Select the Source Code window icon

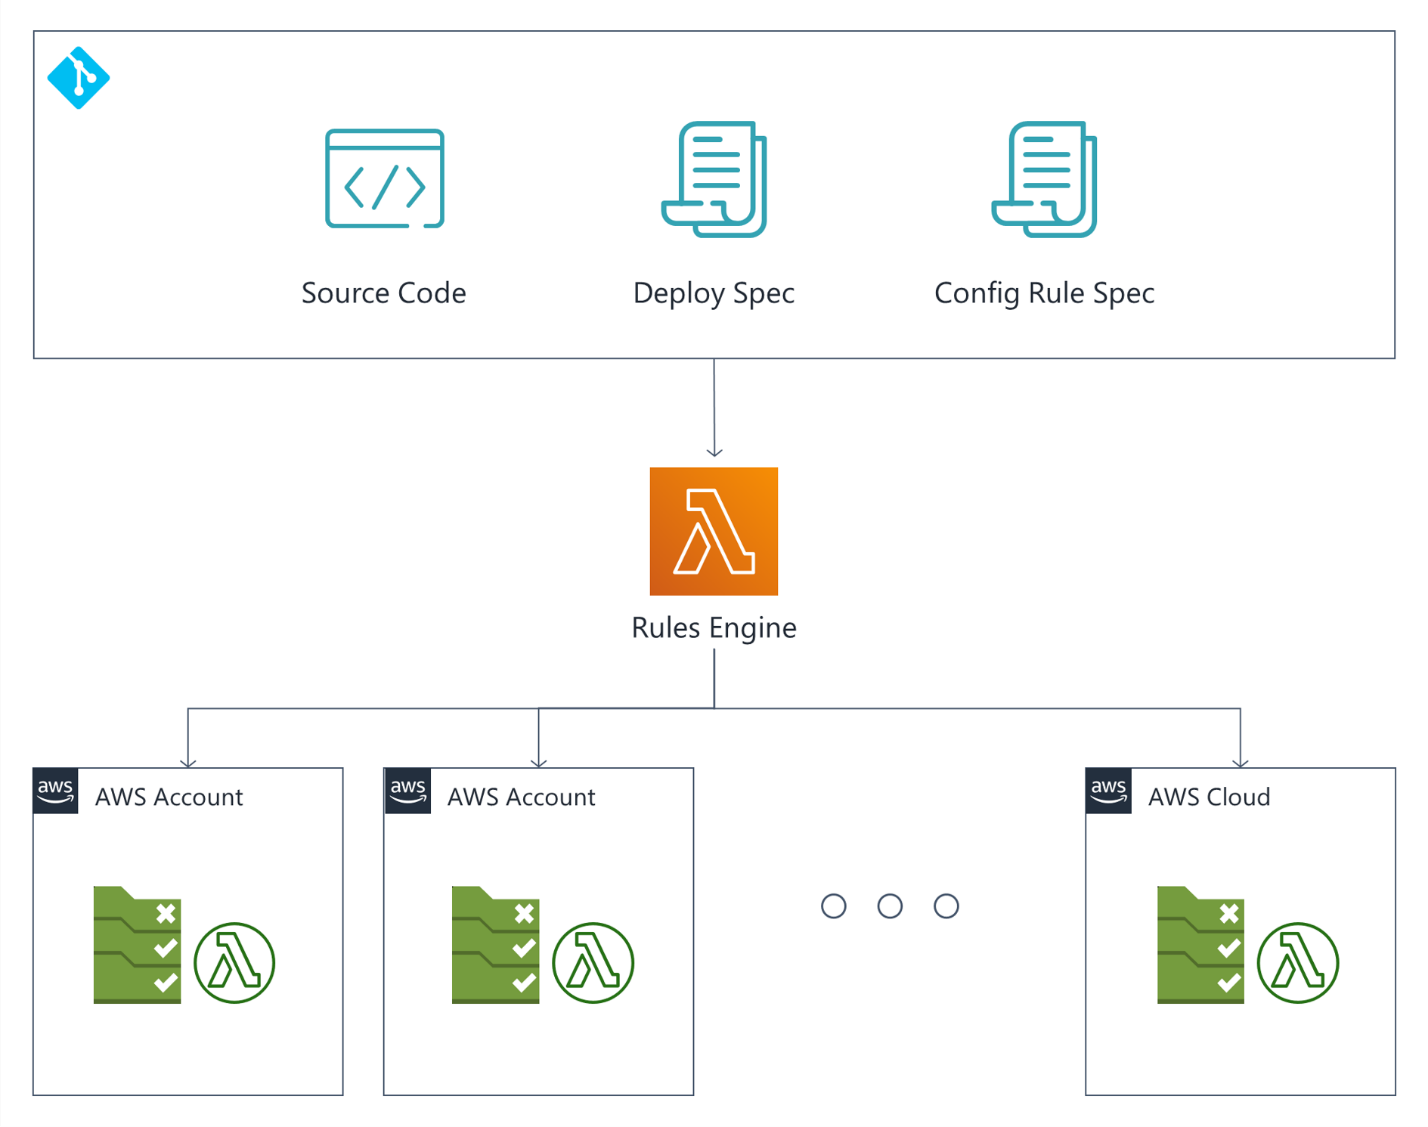coord(384,179)
